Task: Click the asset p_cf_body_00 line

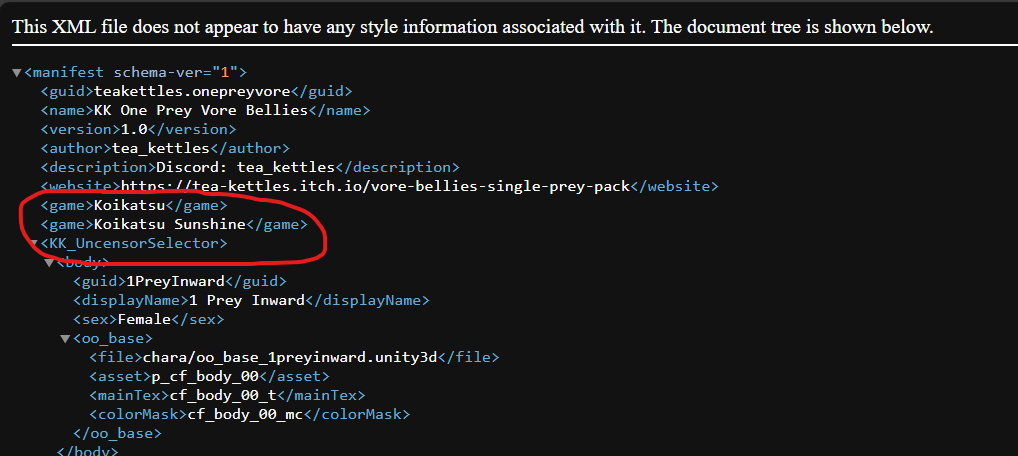Action: pyautogui.click(x=209, y=377)
